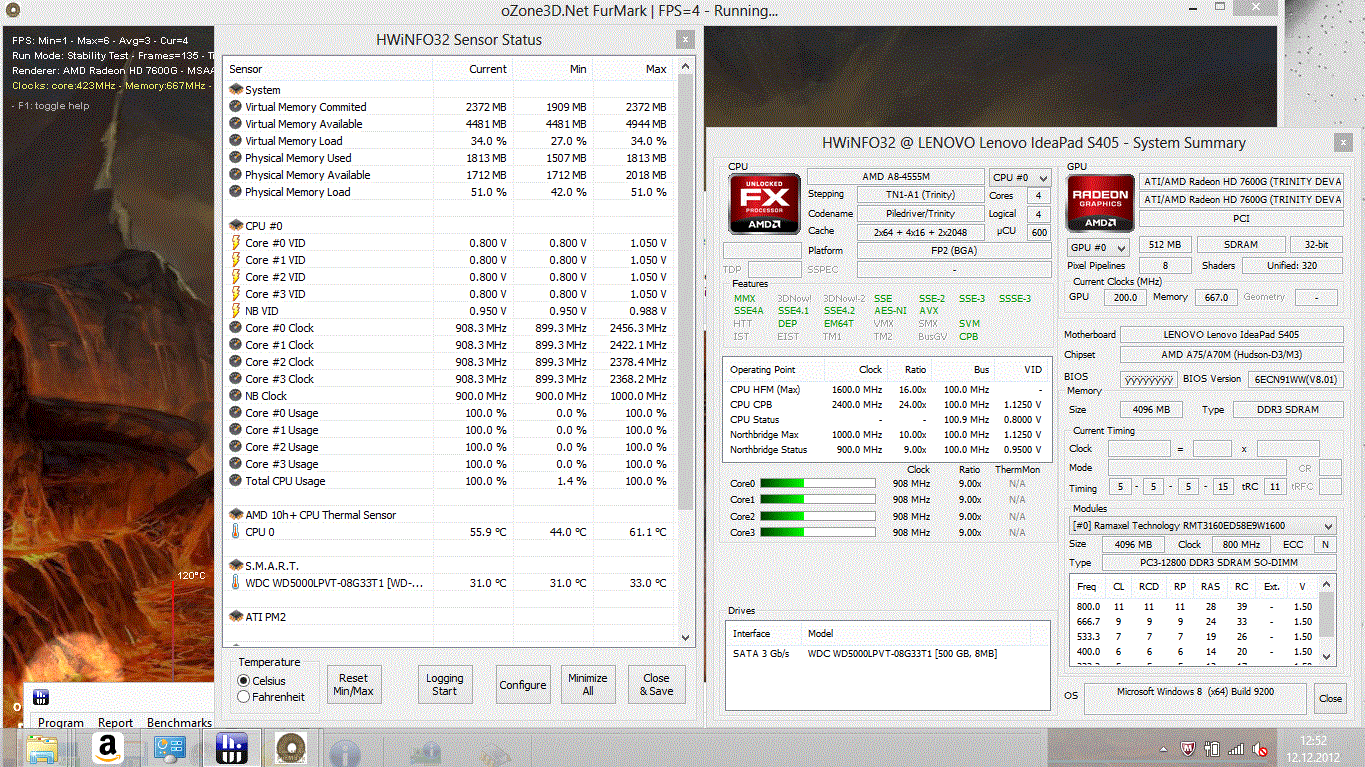Click the Max column header

[634, 69]
